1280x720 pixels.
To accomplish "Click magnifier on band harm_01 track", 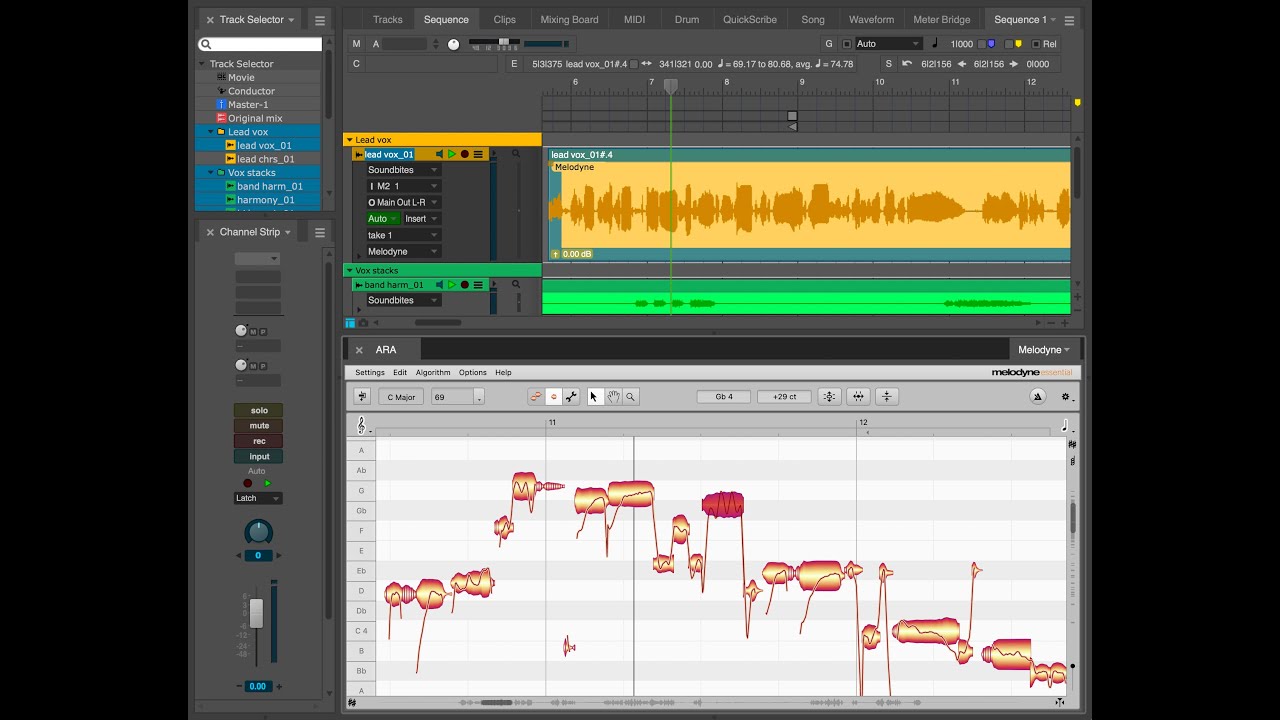I will pos(516,285).
